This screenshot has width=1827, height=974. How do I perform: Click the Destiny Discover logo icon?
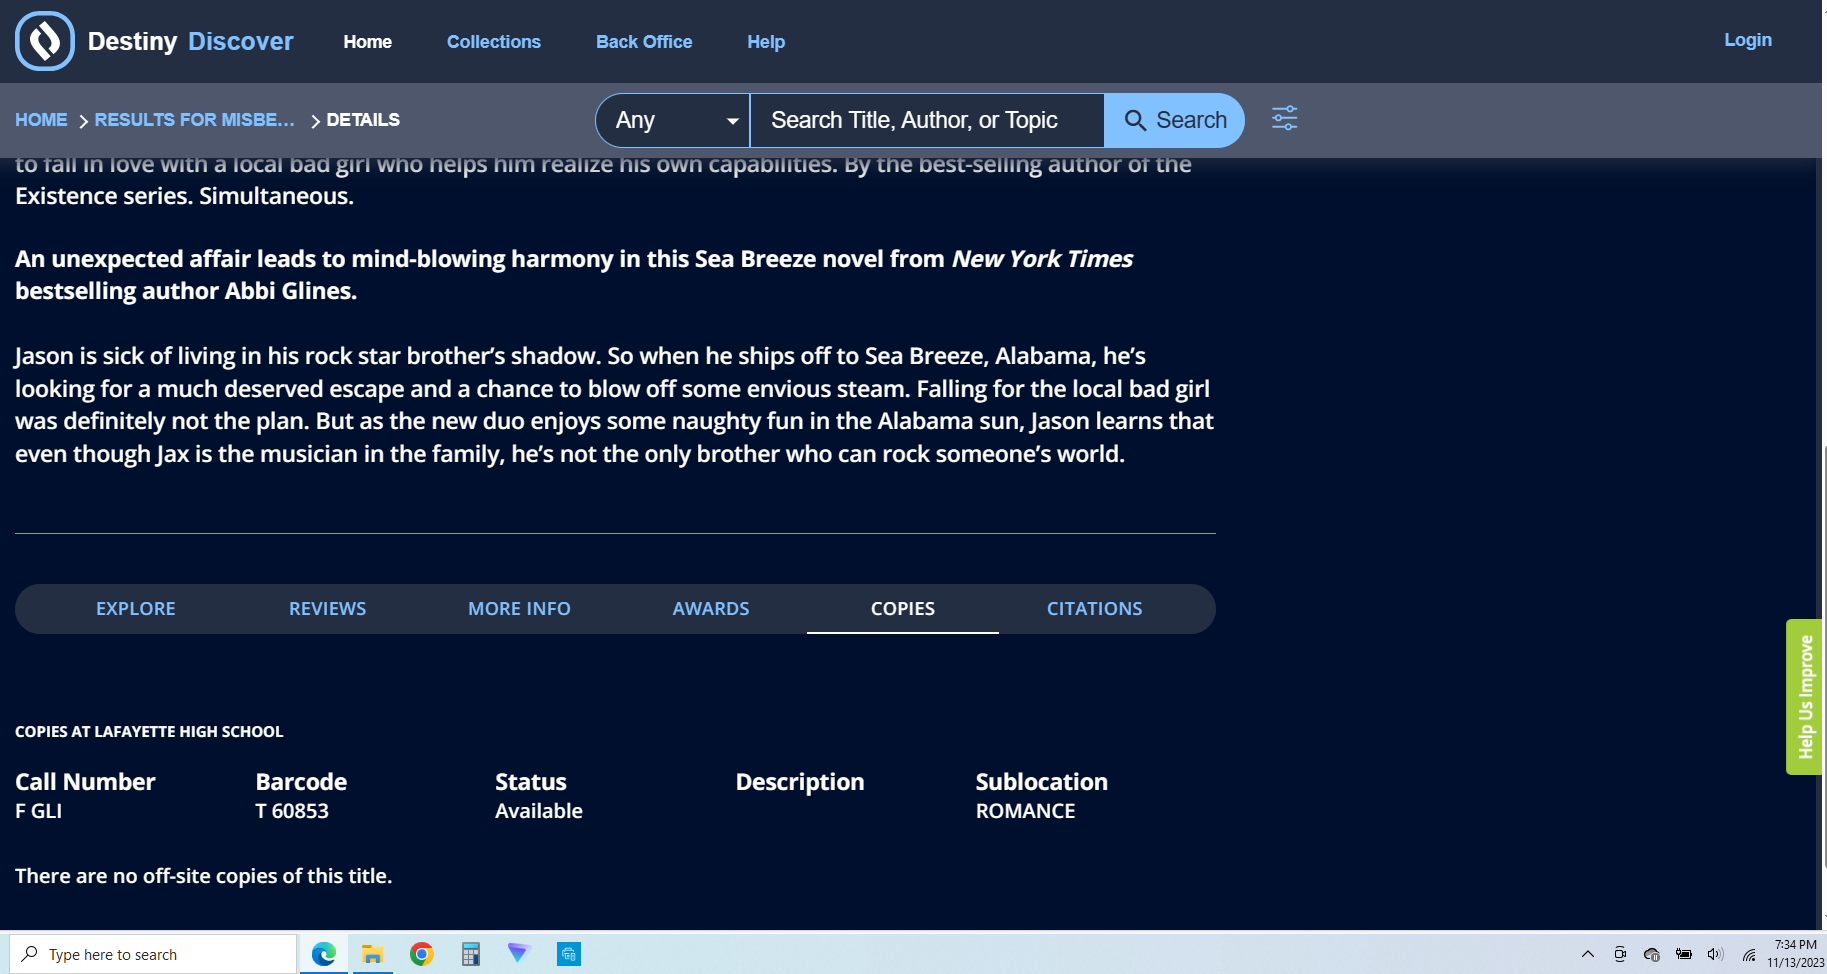[x=45, y=41]
